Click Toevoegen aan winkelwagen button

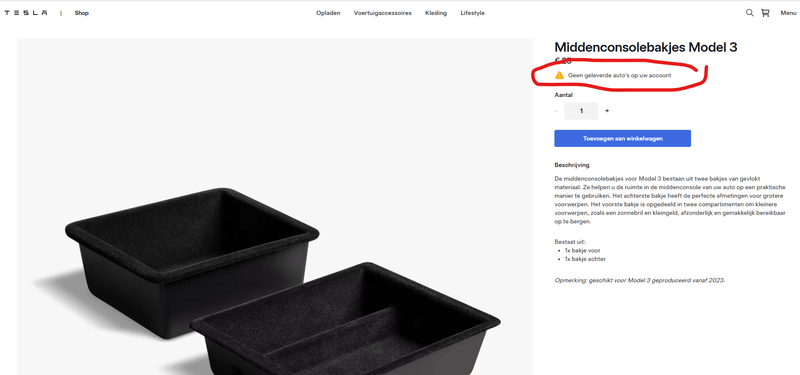(622, 138)
